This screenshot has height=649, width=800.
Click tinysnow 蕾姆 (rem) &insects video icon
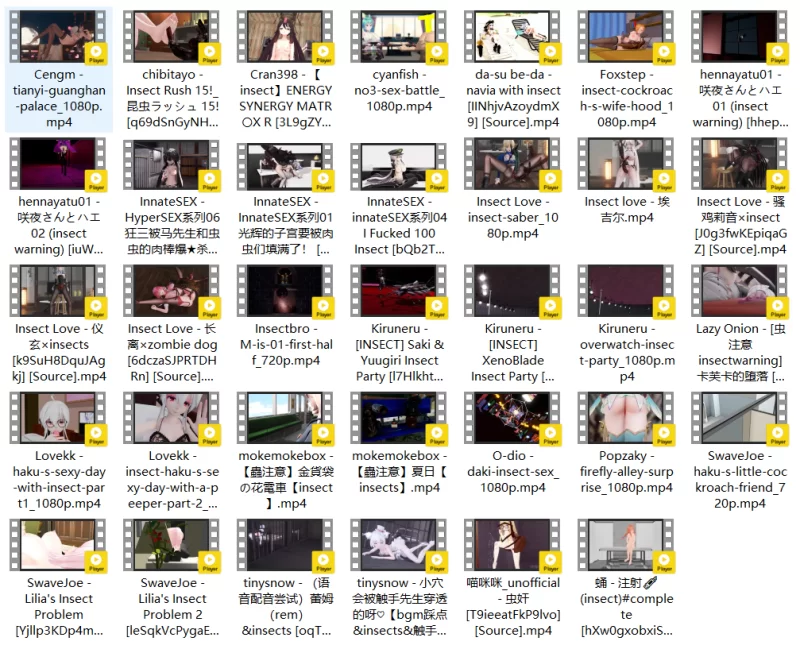pyautogui.click(x=285, y=544)
